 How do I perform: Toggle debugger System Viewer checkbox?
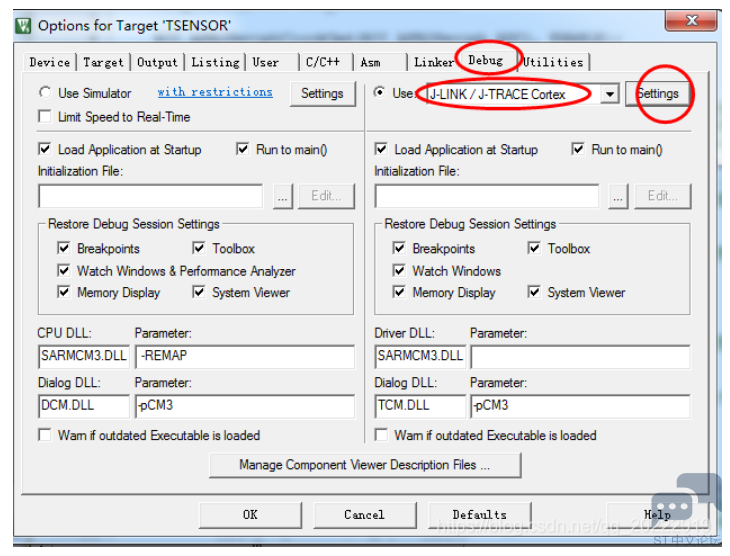pos(534,292)
